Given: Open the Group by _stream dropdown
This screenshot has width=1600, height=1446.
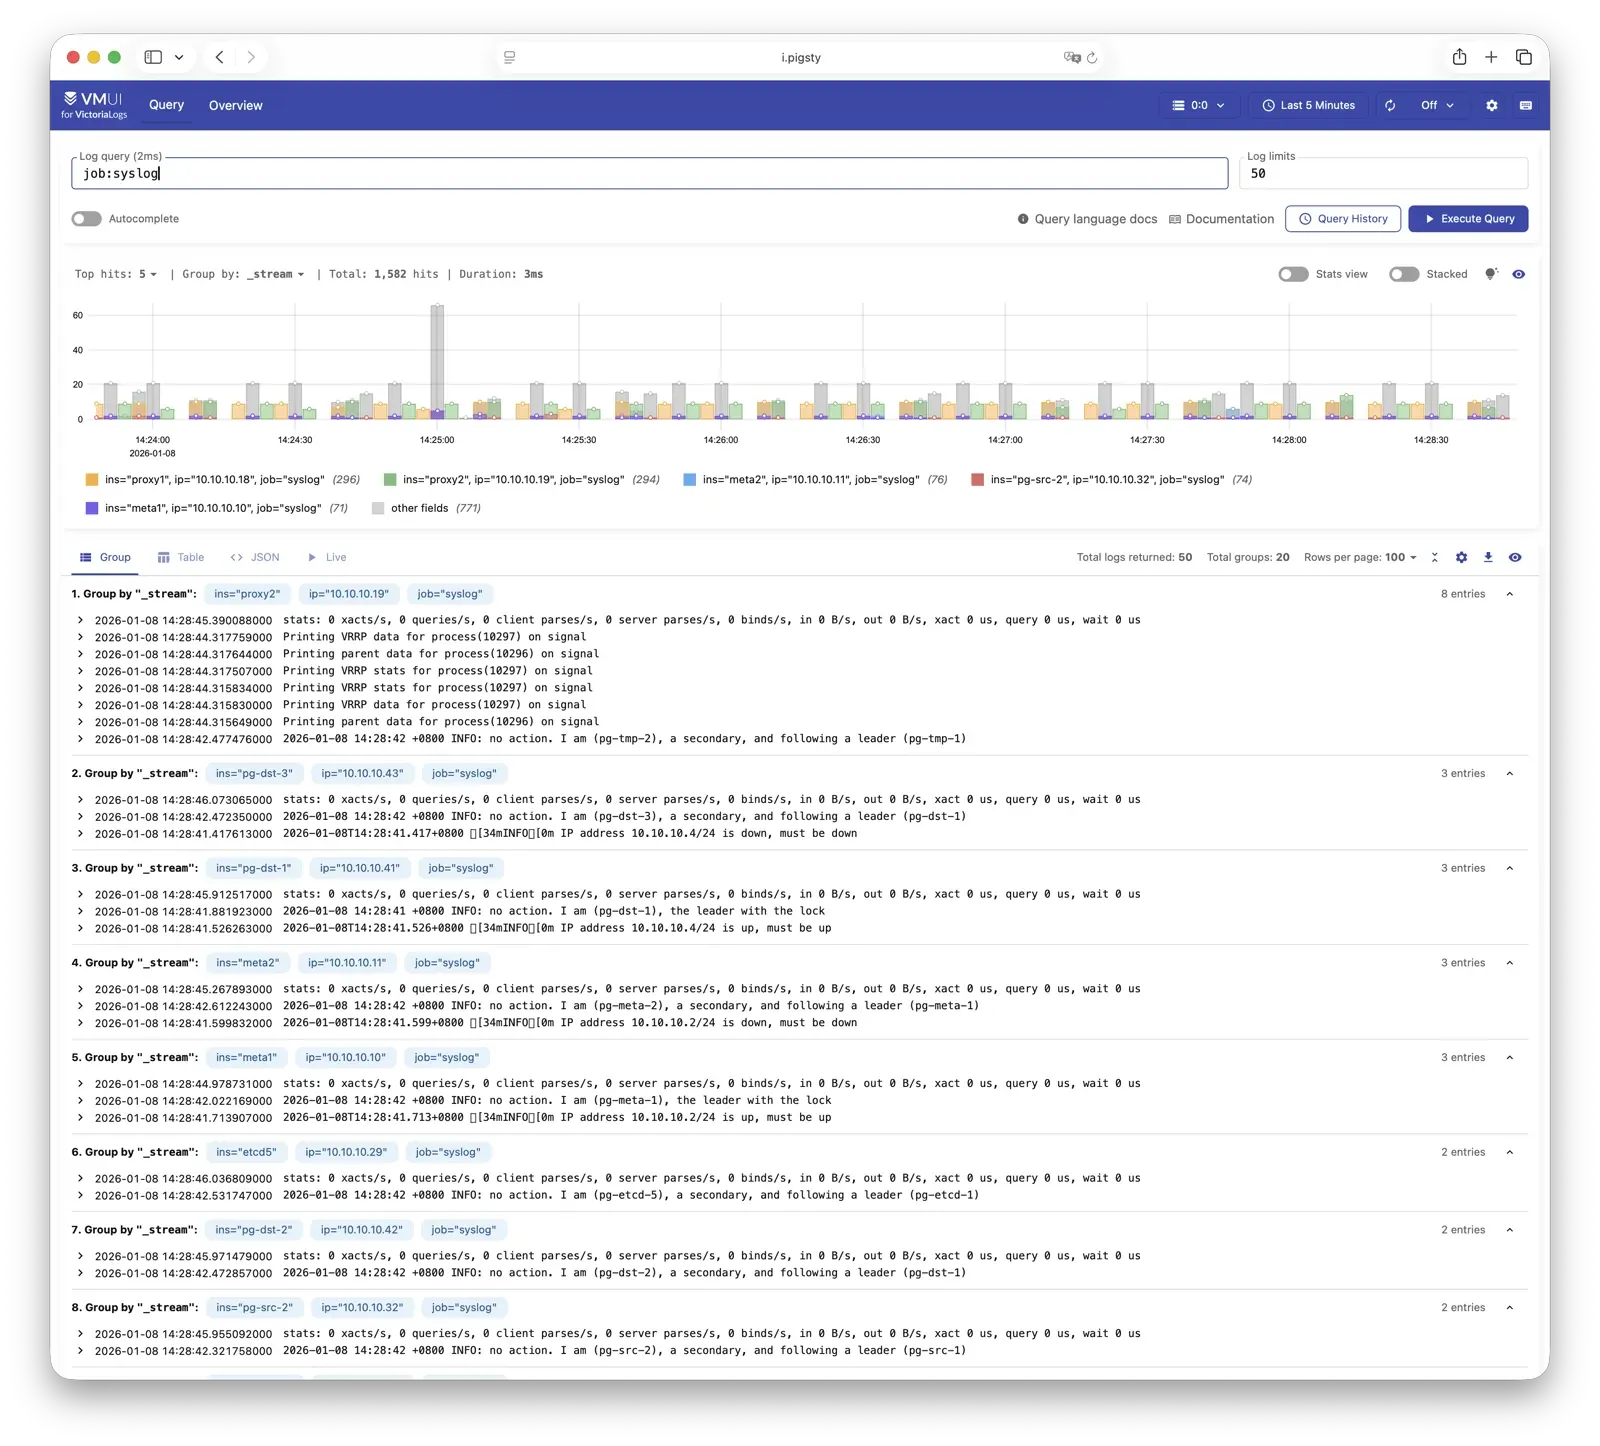Looking at the screenshot, I should (276, 274).
